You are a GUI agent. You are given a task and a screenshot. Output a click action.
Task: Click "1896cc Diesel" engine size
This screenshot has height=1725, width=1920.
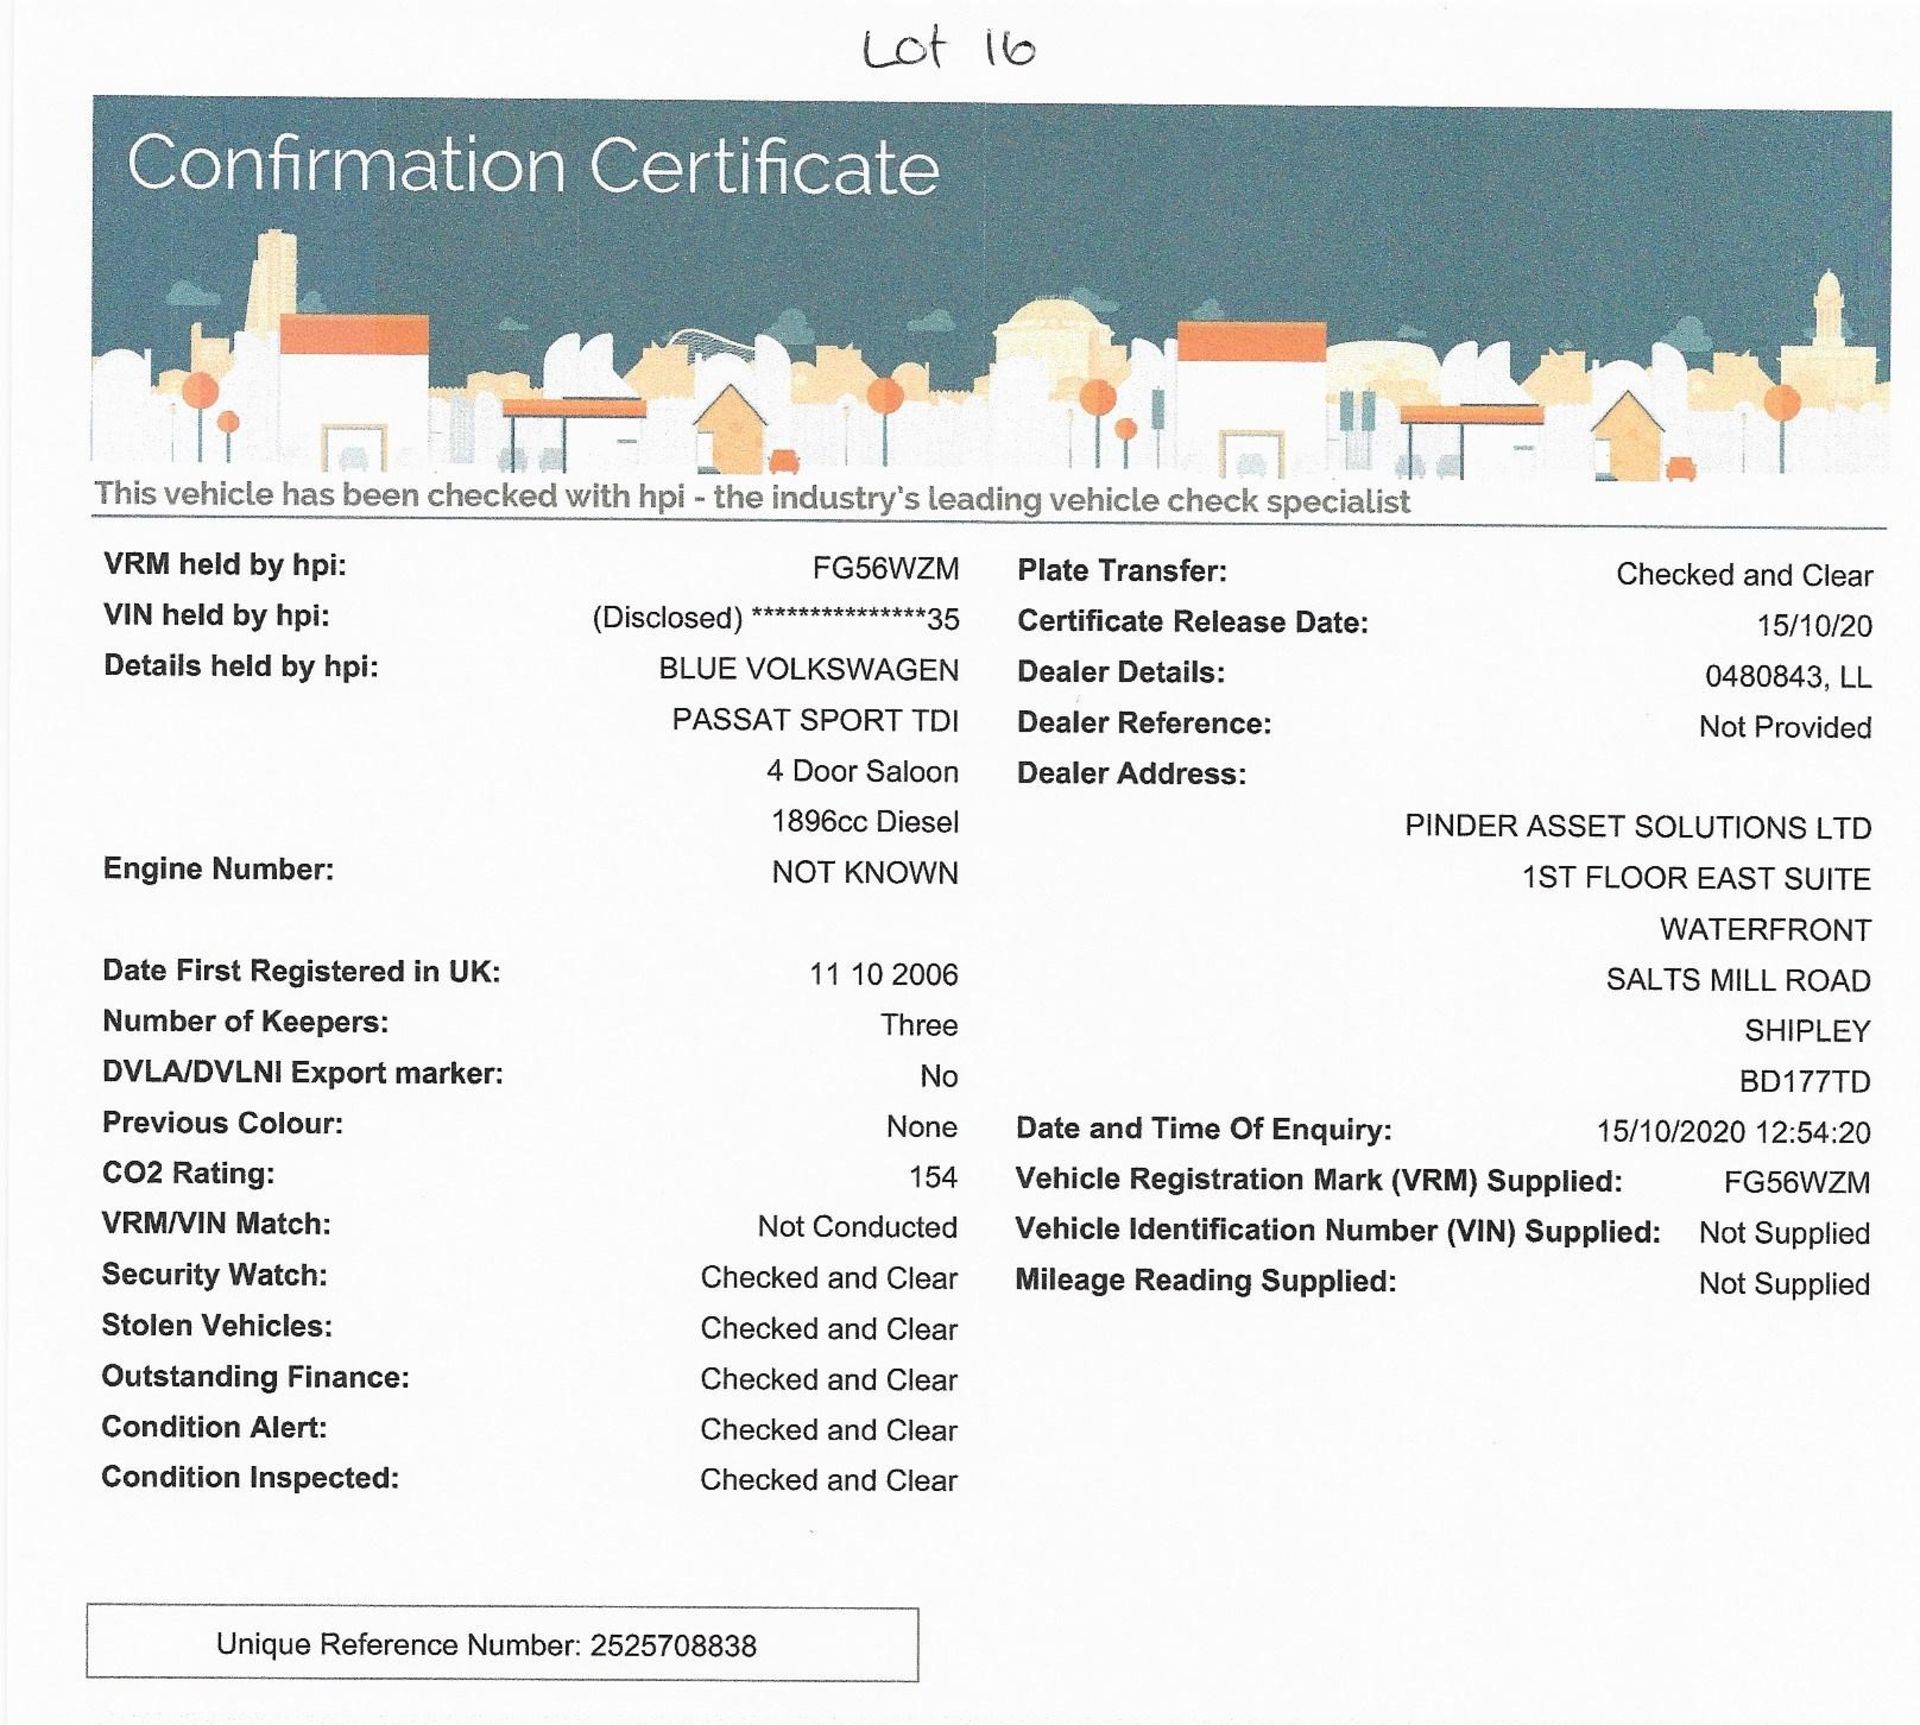click(x=864, y=822)
